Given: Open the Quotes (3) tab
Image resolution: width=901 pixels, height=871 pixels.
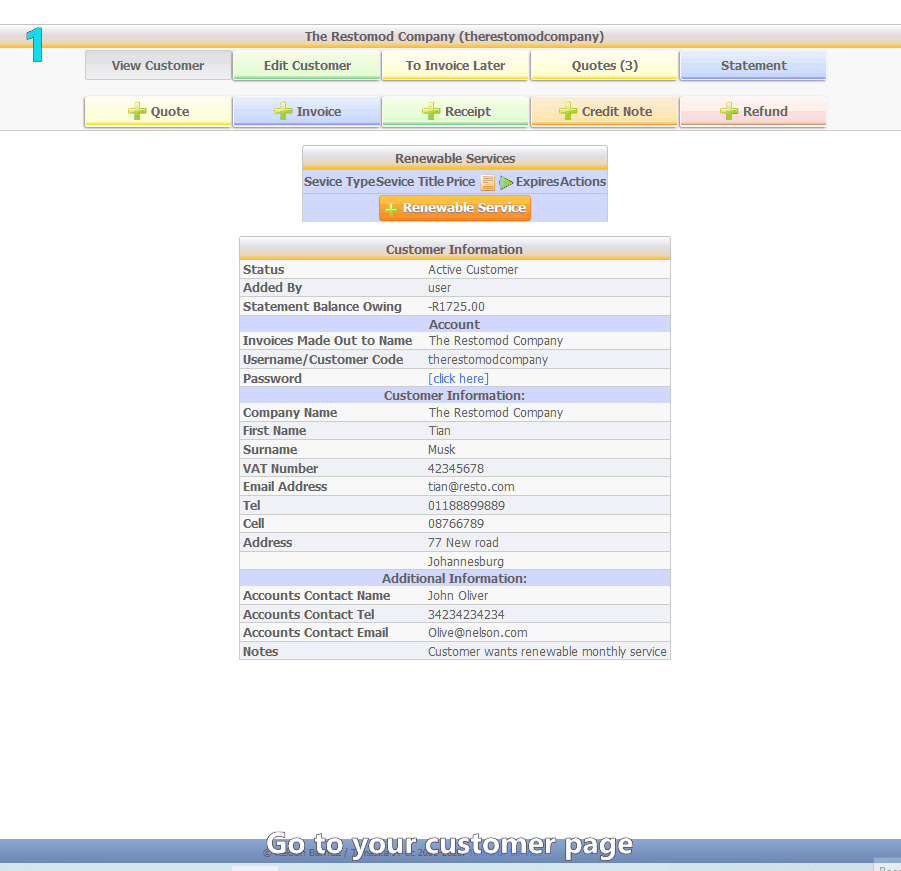Looking at the screenshot, I should [x=604, y=65].
